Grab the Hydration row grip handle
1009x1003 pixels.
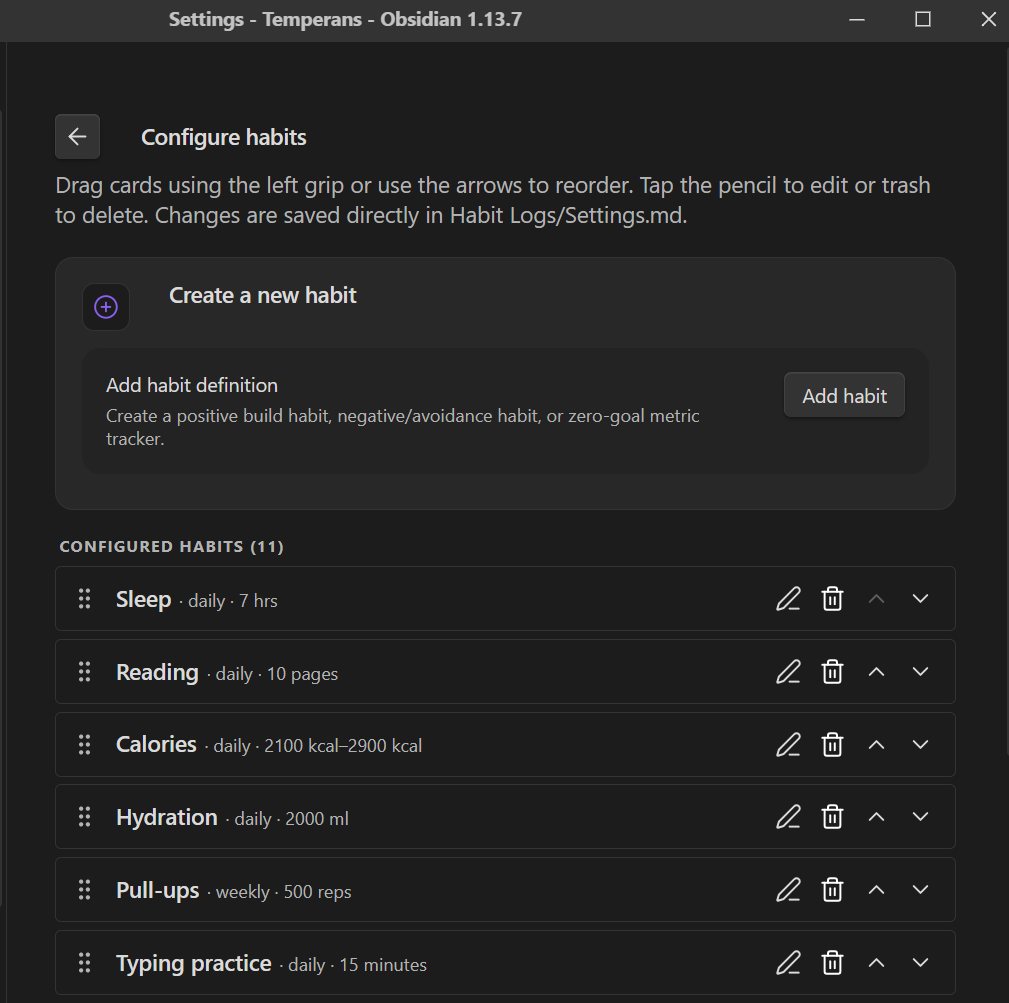pyautogui.click(x=84, y=817)
